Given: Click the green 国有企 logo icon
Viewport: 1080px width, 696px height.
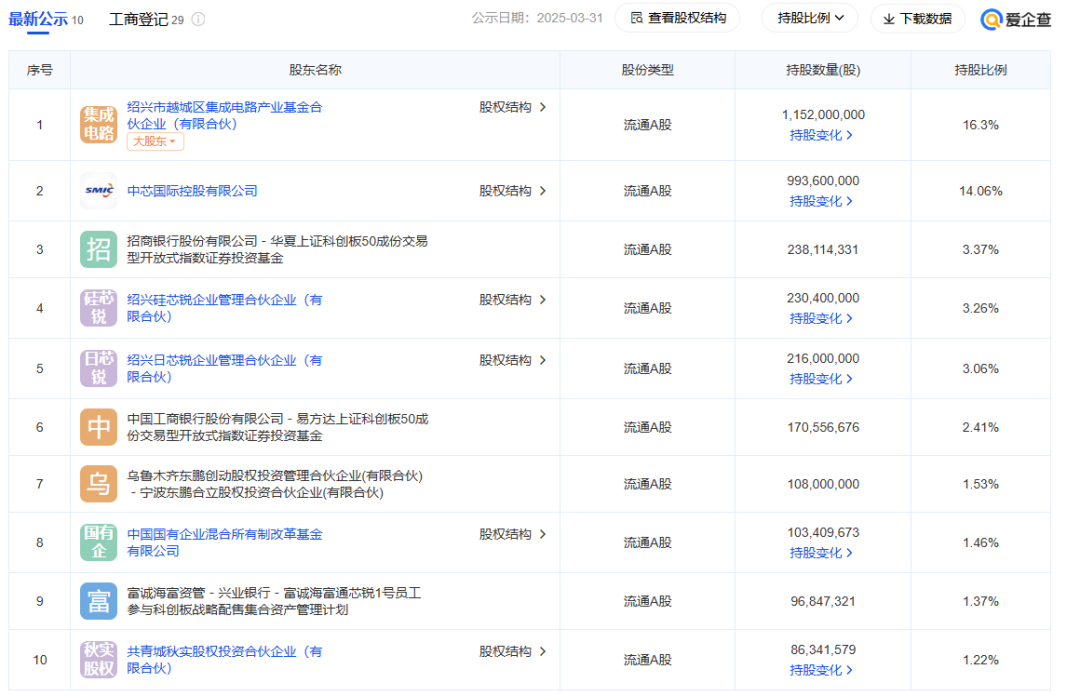Looking at the screenshot, I should point(99,543).
